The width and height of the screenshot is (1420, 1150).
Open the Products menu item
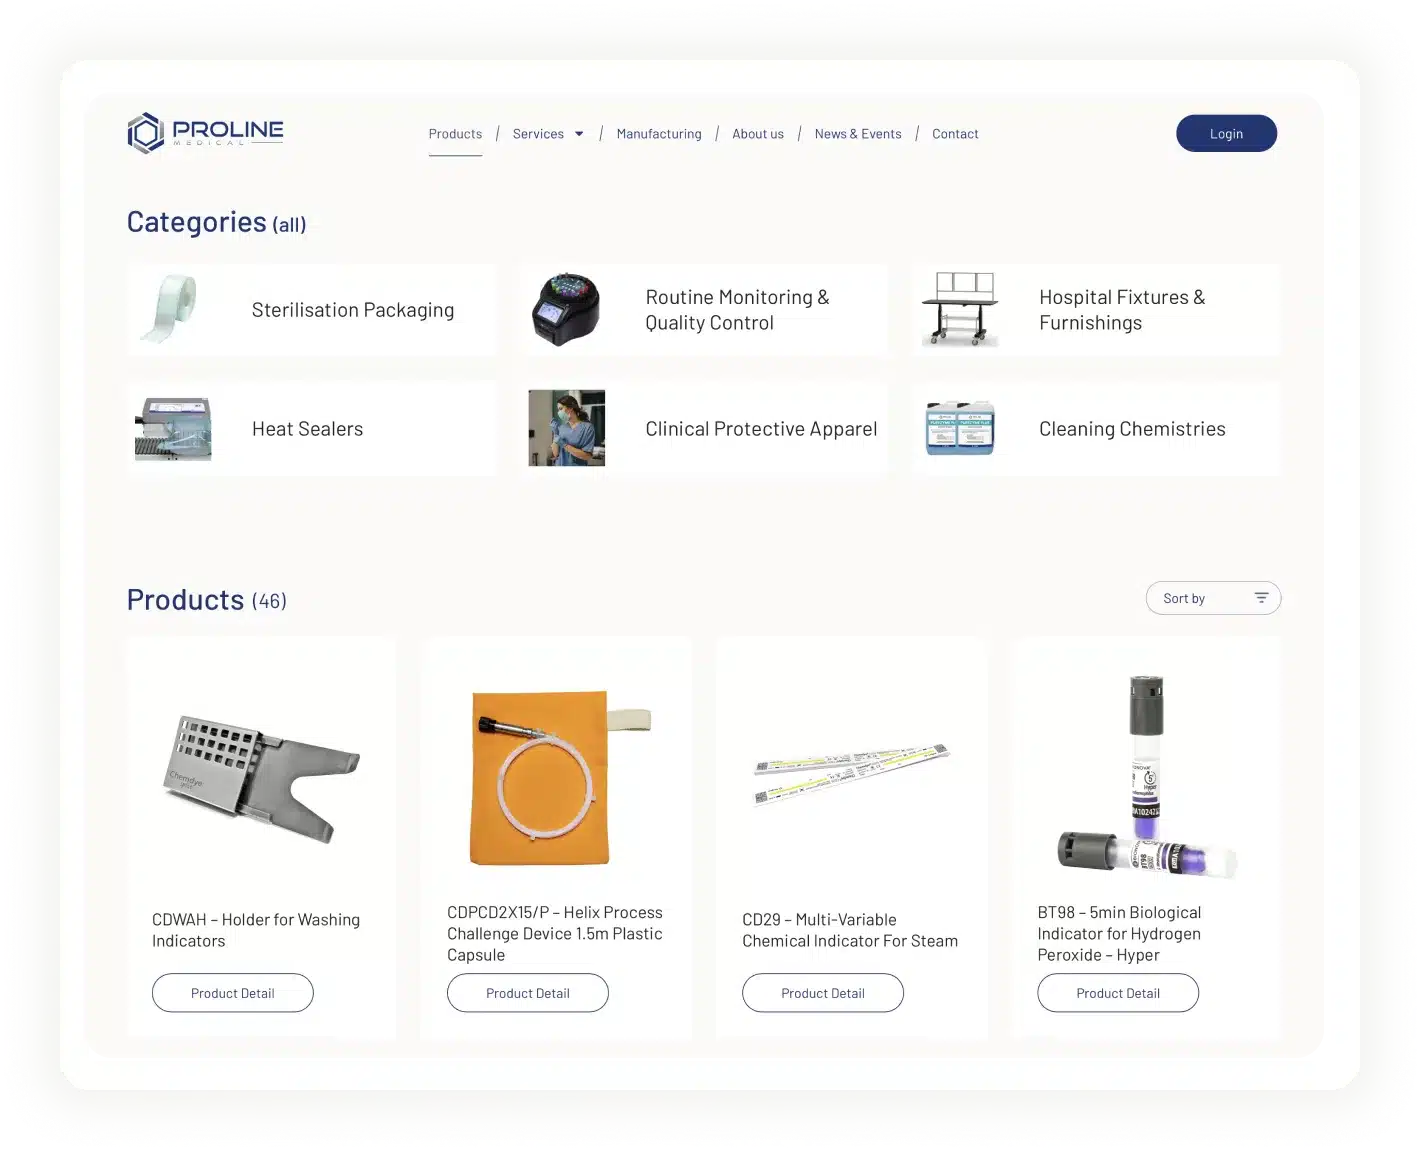coord(455,134)
